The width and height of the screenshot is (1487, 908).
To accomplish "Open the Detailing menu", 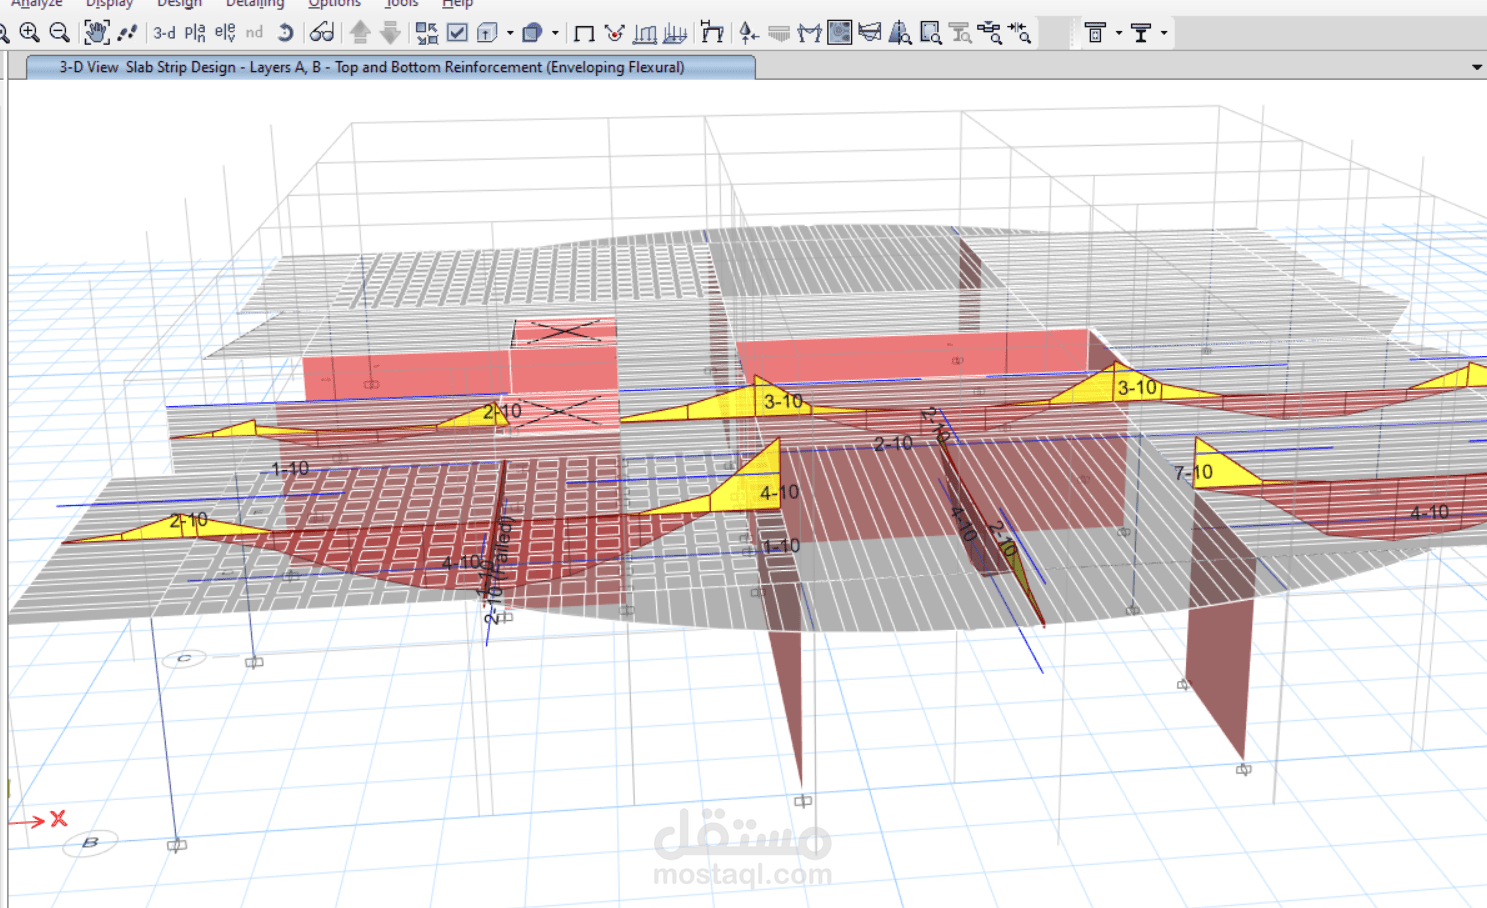I will [x=255, y=4].
